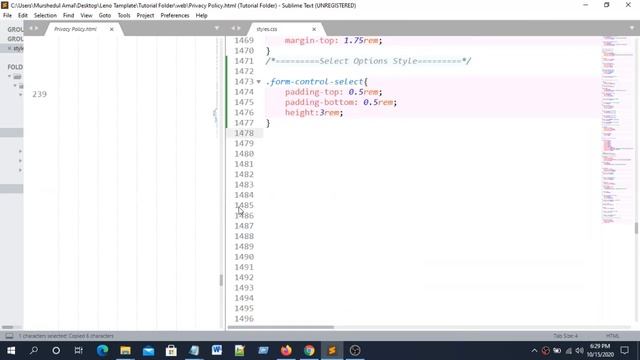This screenshot has width=640, height=360.
Task: Switch to the Privacy Policy.html tab
Action: pyautogui.click(x=76, y=29)
